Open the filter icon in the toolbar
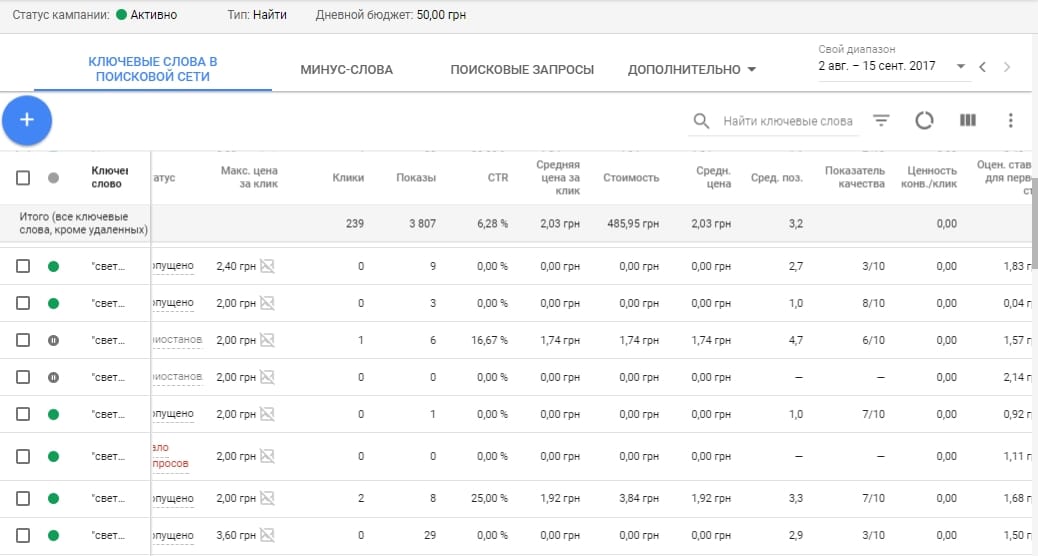 click(x=880, y=120)
